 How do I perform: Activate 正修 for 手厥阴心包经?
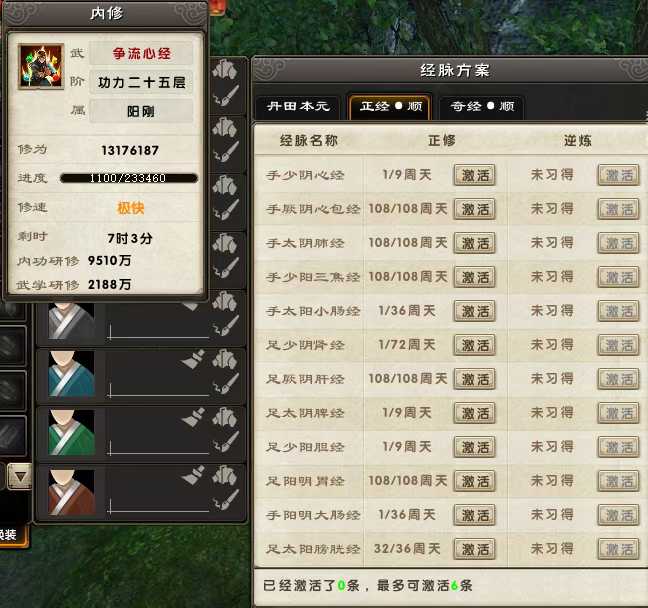474,210
